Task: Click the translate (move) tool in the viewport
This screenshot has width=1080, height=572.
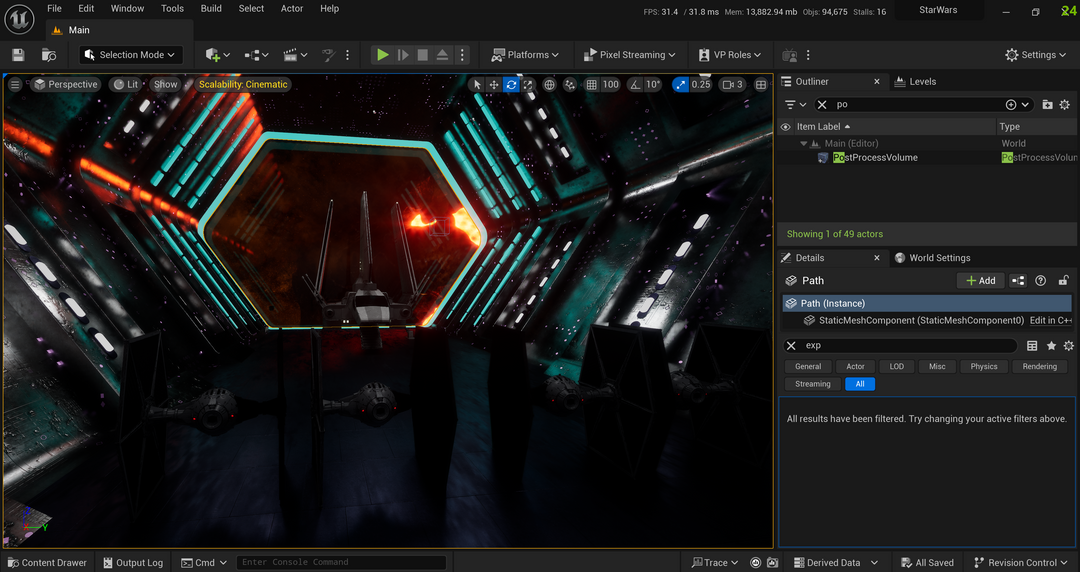Action: point(494,85)
